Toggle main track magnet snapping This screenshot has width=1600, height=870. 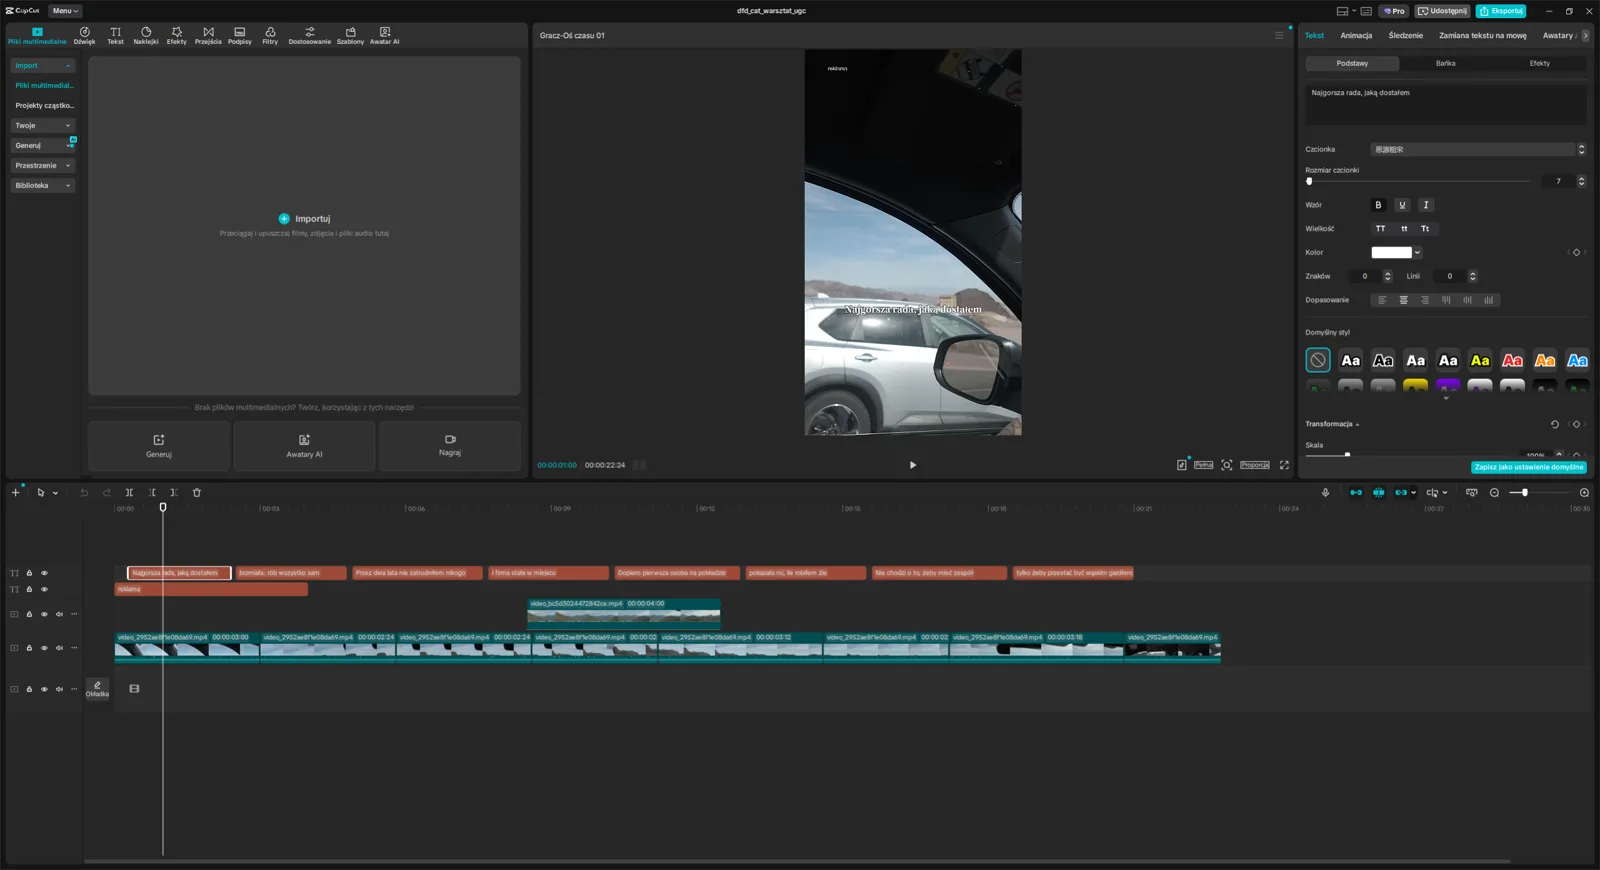[1356, 492]
